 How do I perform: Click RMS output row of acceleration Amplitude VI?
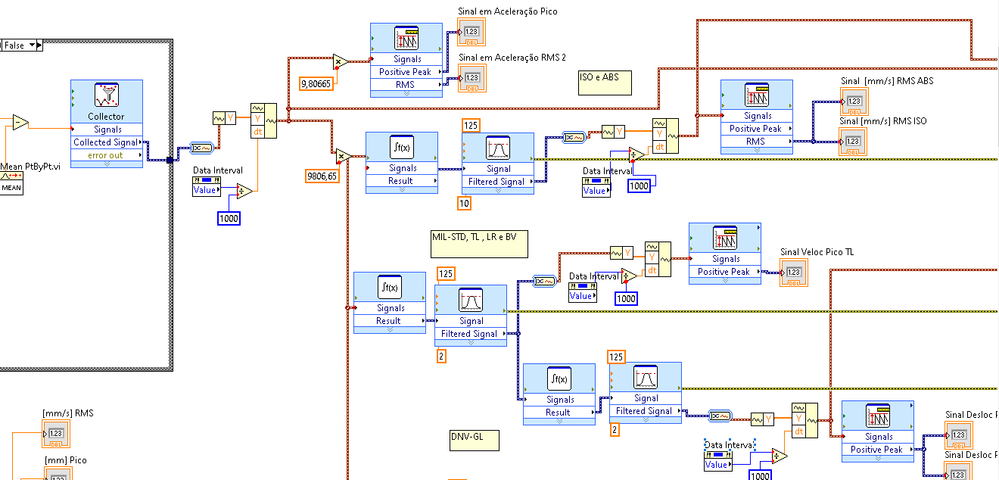pyautogui.click(x=406, y=85)
